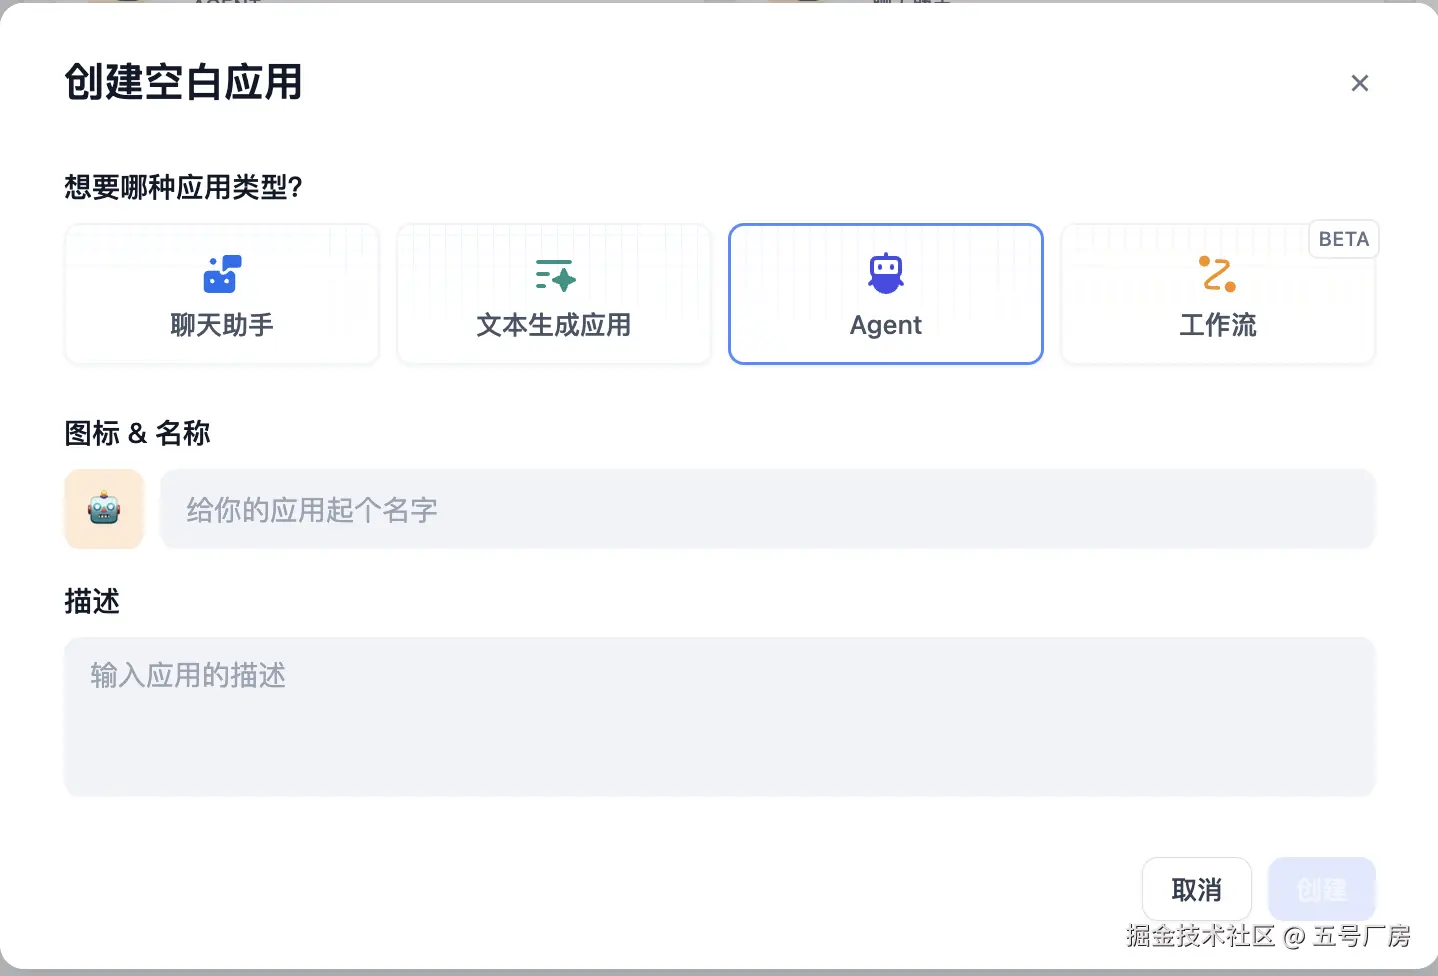Open the robot emoji icon picker
The height and width of the screenshot is (976, 1438).
point(104,509)
